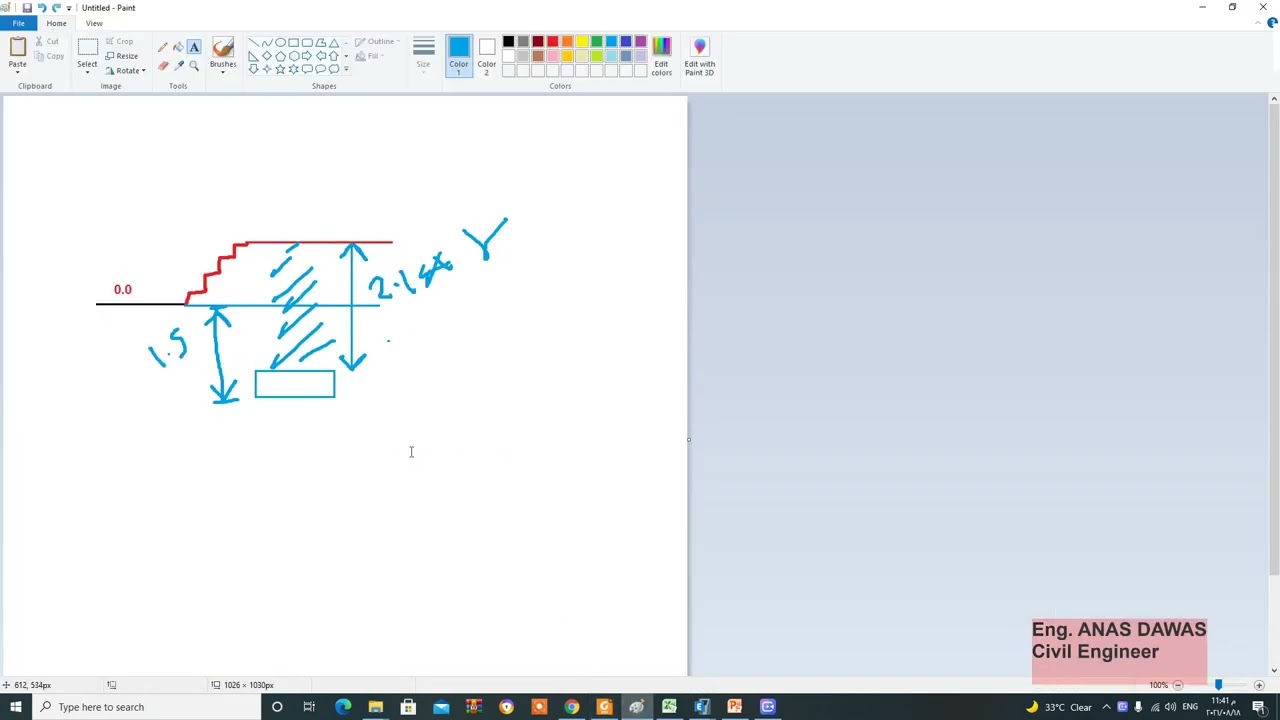Click zoom out minus in status bar

coord(1177,685)
